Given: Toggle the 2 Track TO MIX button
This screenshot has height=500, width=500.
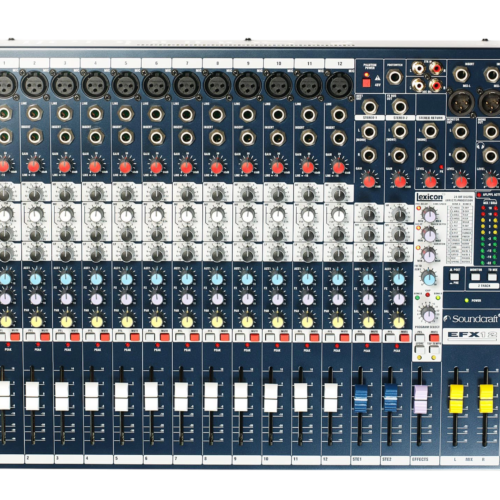Looking at the screenshot, I should coord(492,277).
